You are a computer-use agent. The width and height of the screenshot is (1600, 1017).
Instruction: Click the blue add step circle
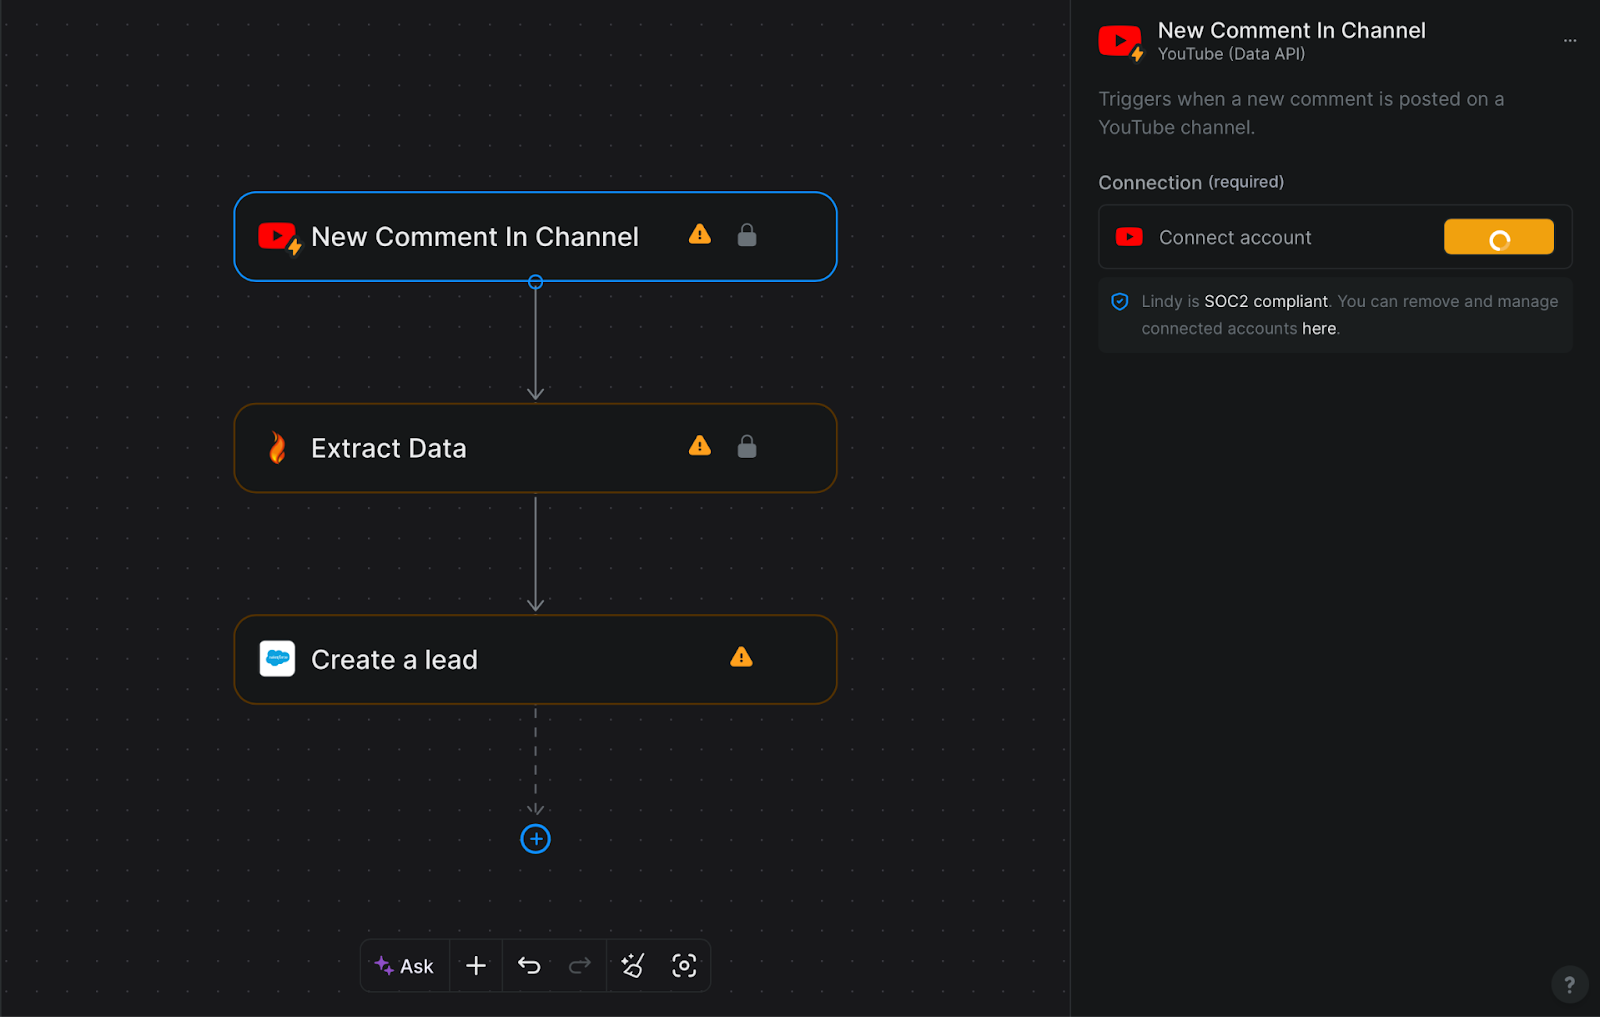(x=536, y=839)
